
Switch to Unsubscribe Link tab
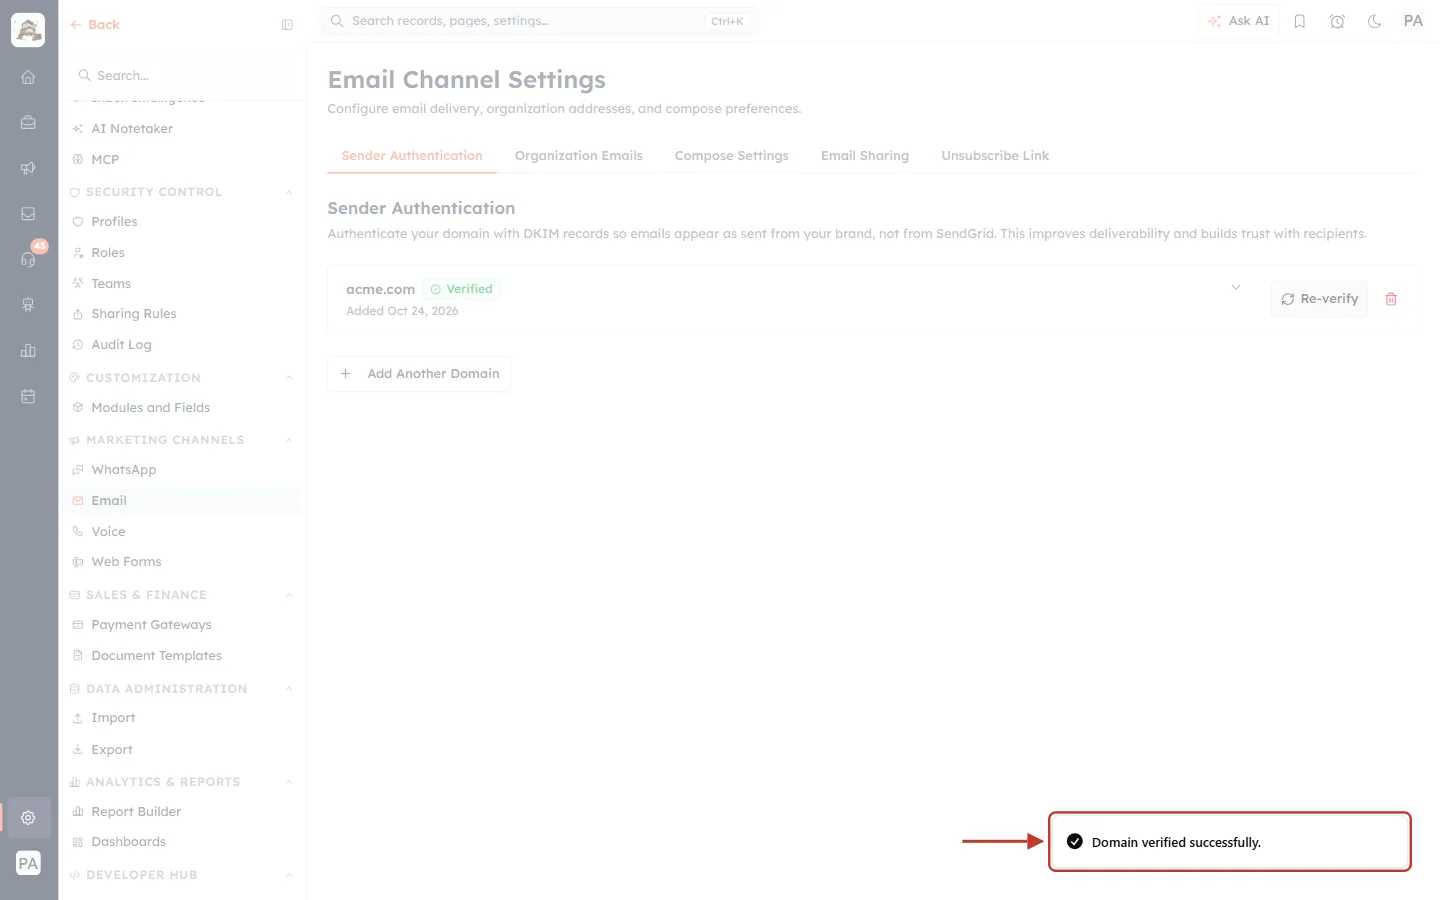click(995, 156)
